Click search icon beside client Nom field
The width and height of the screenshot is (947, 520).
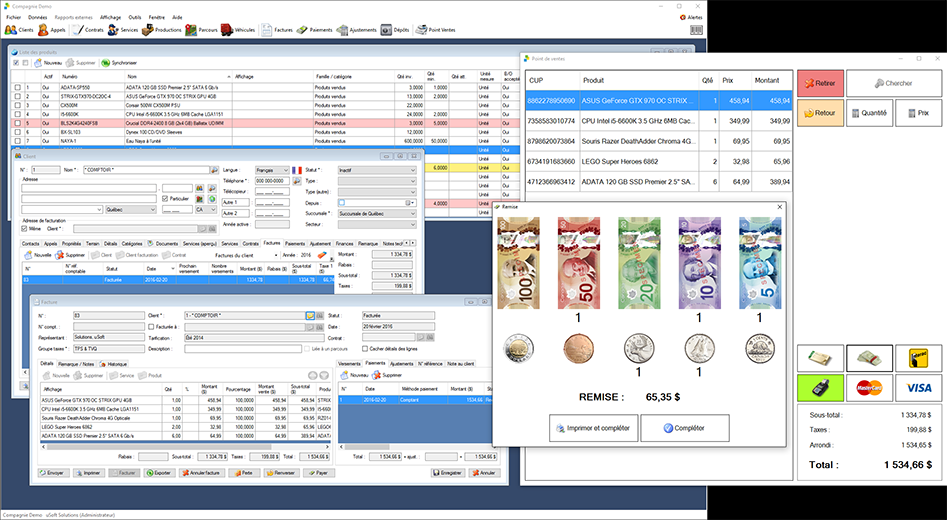(x=214, y=170)
